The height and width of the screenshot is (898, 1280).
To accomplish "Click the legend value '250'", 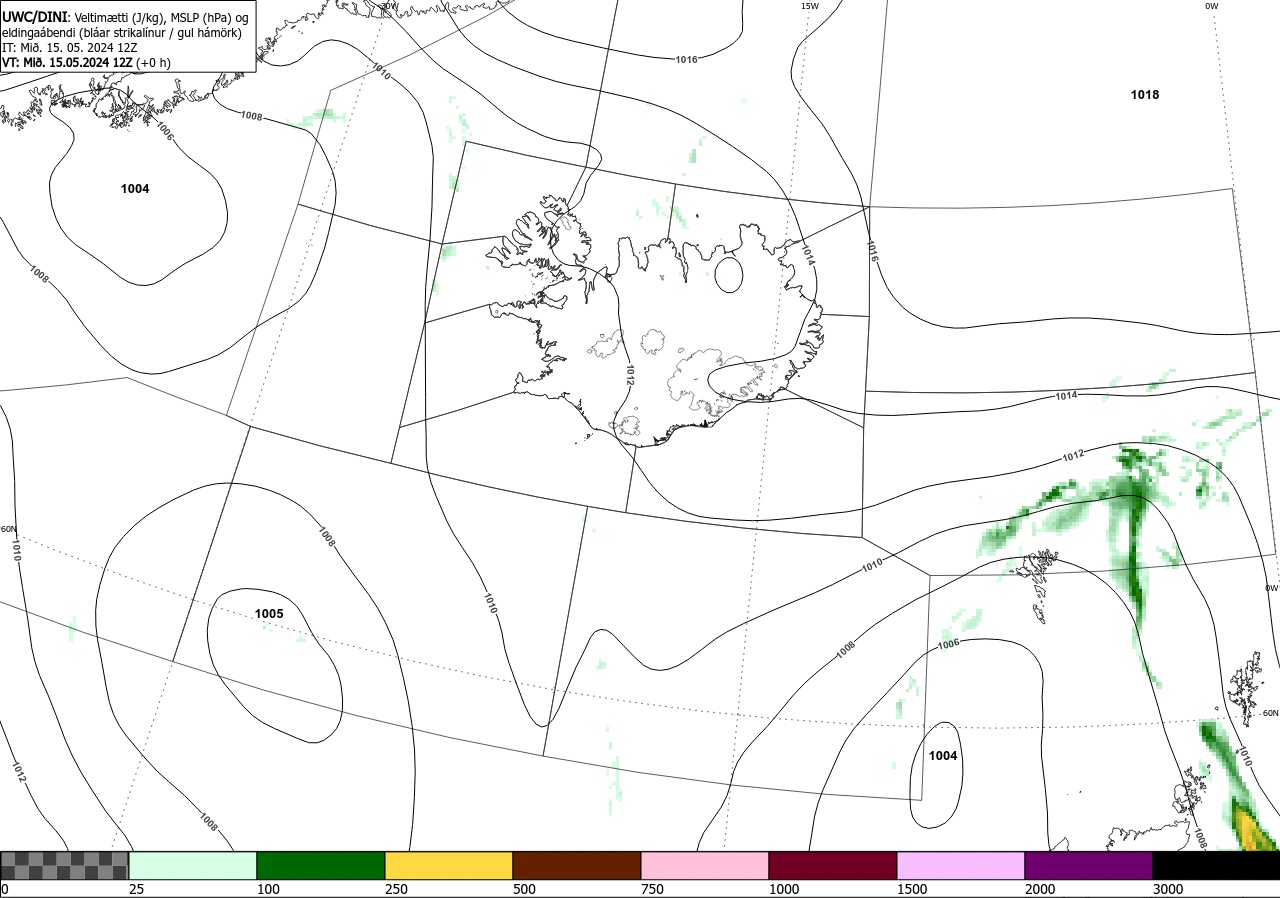I will pyautogui.click(x=395, y=889).
